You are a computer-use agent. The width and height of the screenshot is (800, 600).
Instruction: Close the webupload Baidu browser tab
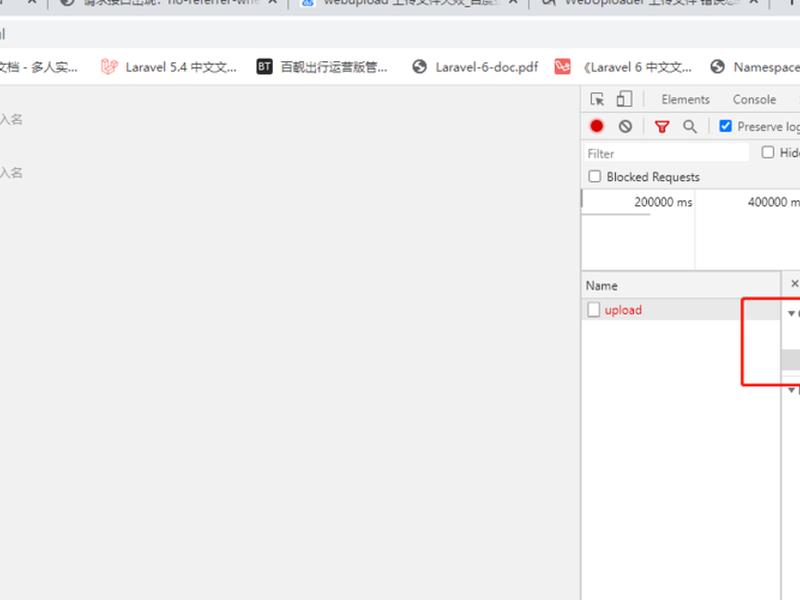(513, 2)
